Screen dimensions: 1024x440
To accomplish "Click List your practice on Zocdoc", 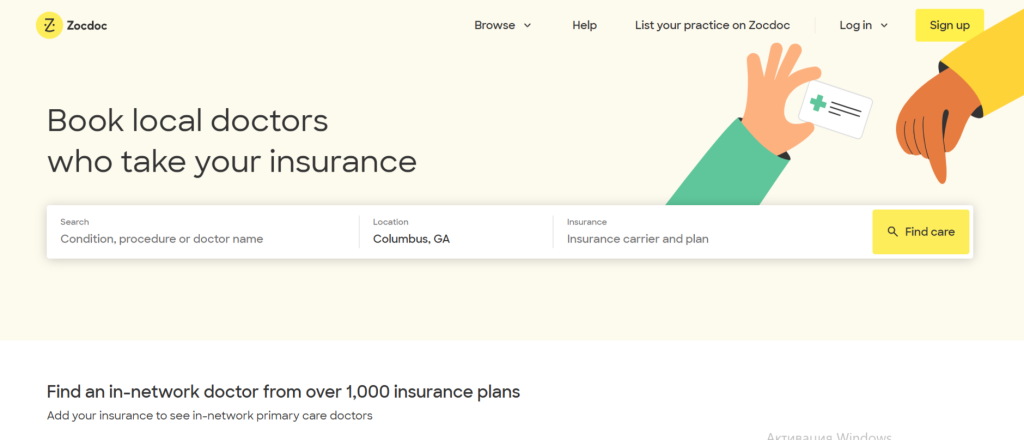I will [x=712, y=25].
